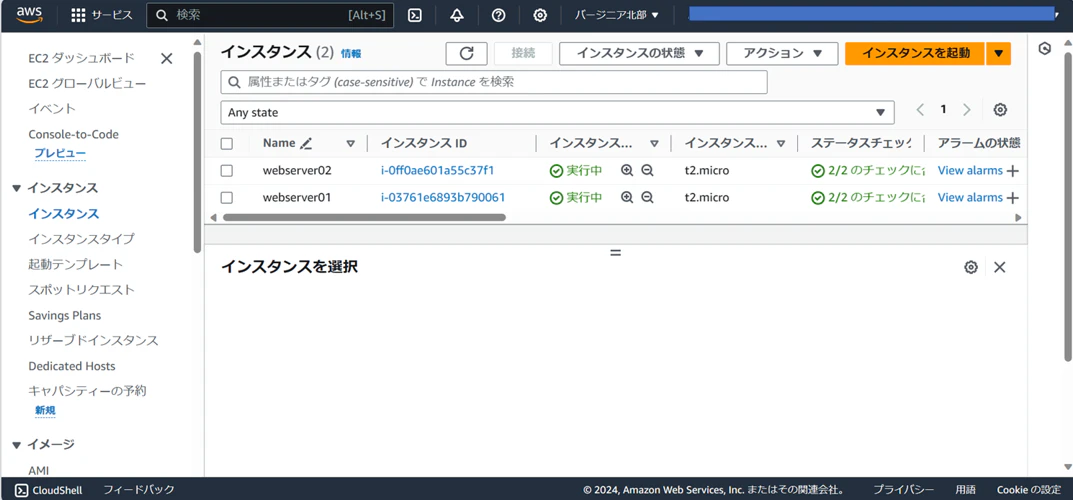Open the アクション dropdown
1073x500 pixels.
coord(782,53)
